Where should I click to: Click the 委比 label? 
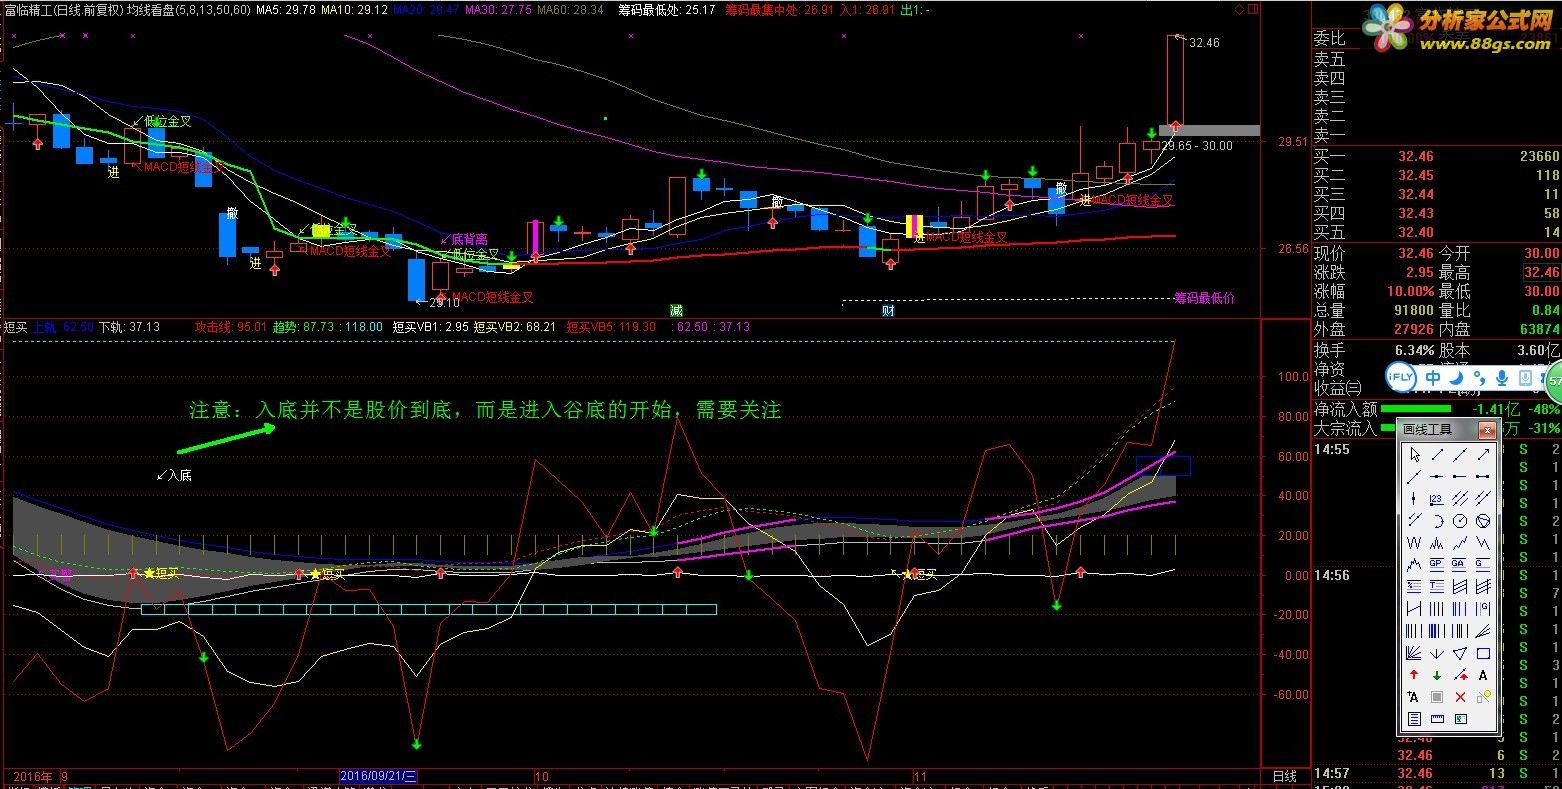(1329, 39)
